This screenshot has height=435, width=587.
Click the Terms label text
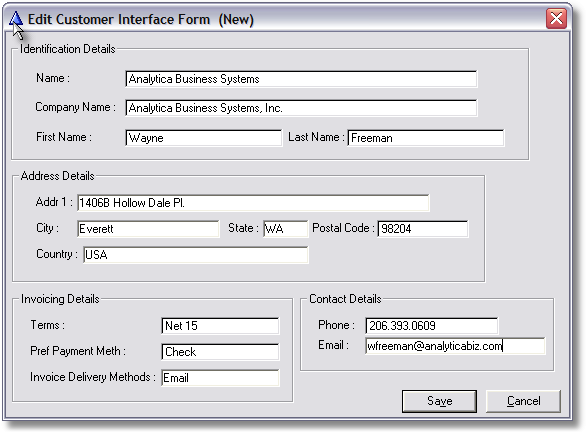coord(48,325)
